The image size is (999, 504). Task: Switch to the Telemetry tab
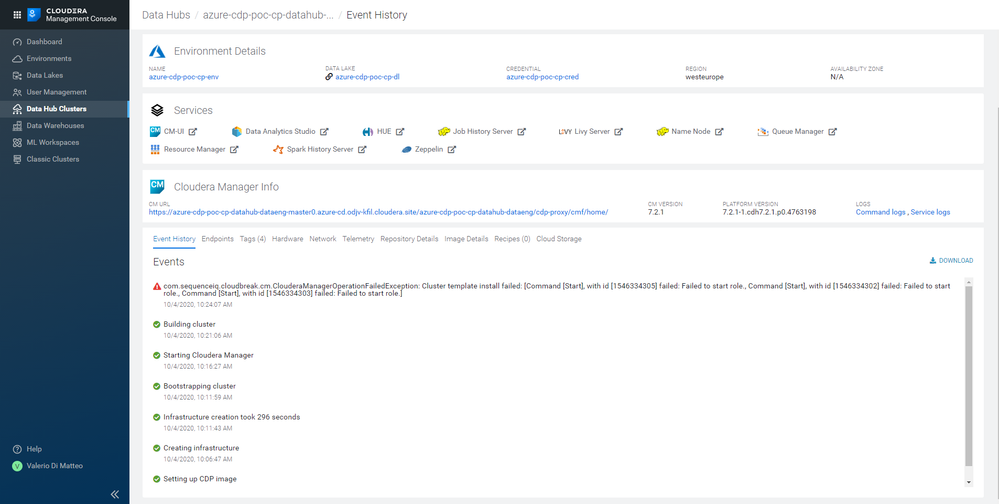pos(358,240)
